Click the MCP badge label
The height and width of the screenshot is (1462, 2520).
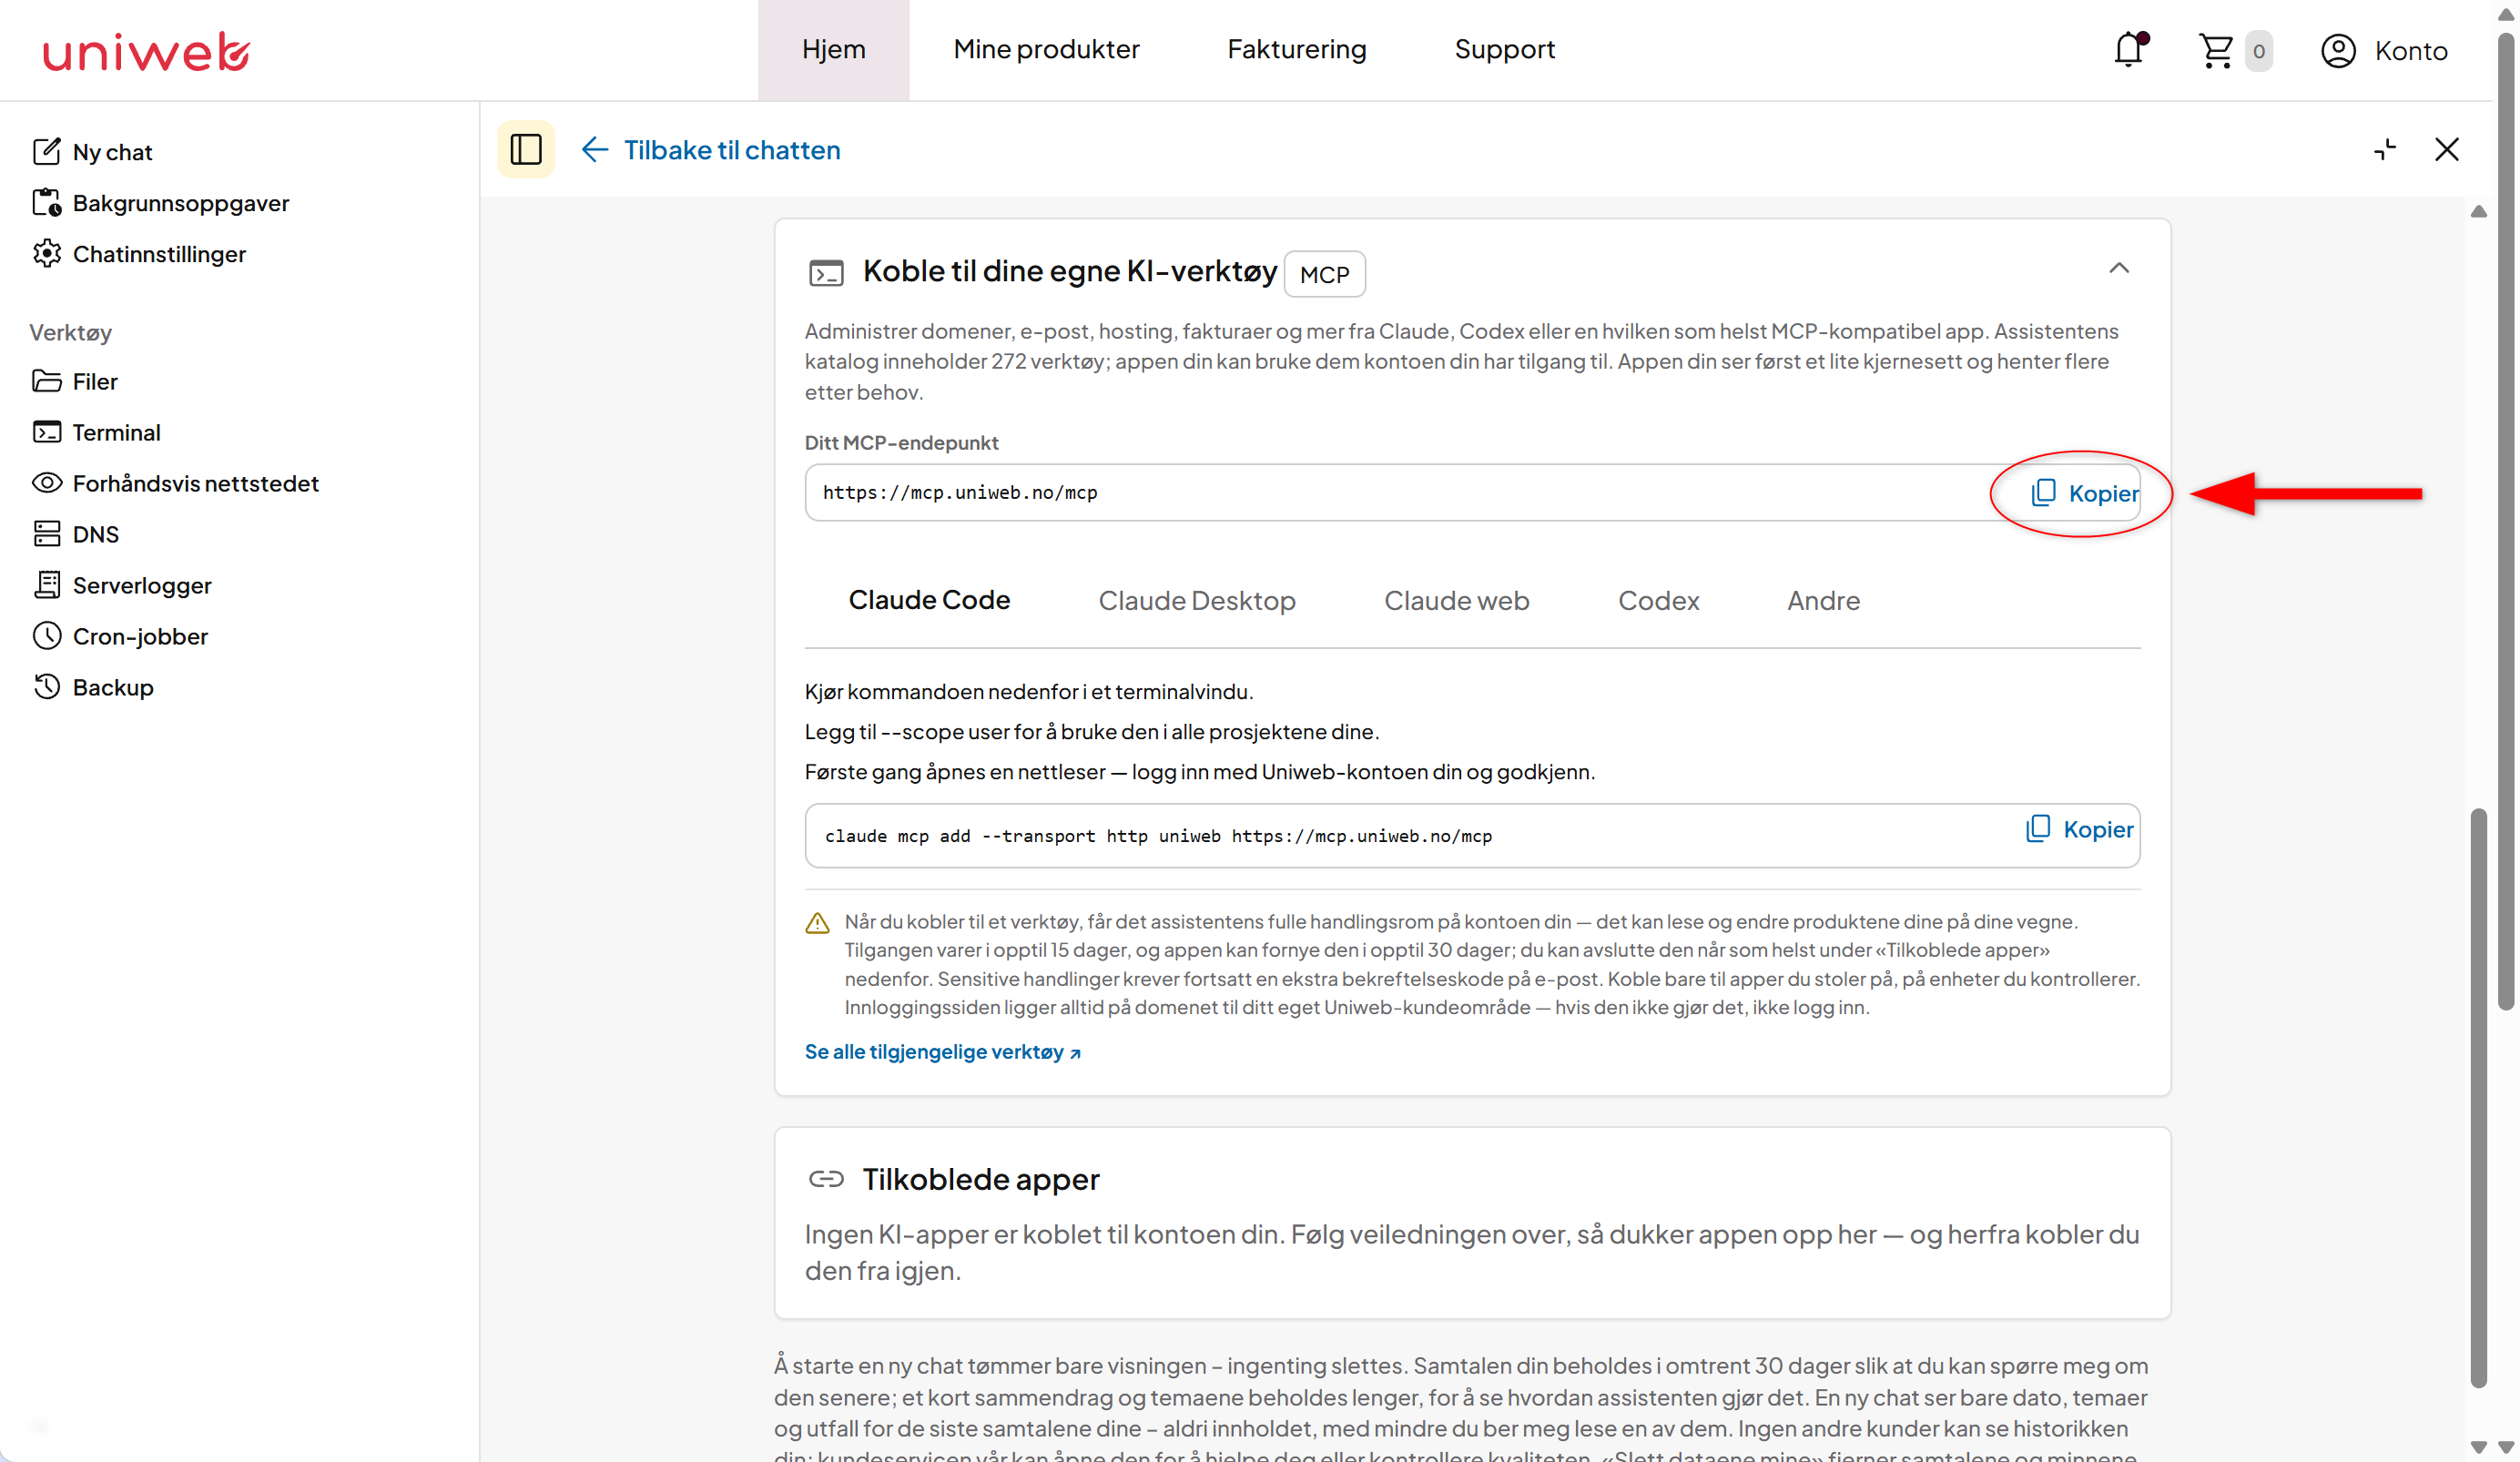tap(1324, 274)
